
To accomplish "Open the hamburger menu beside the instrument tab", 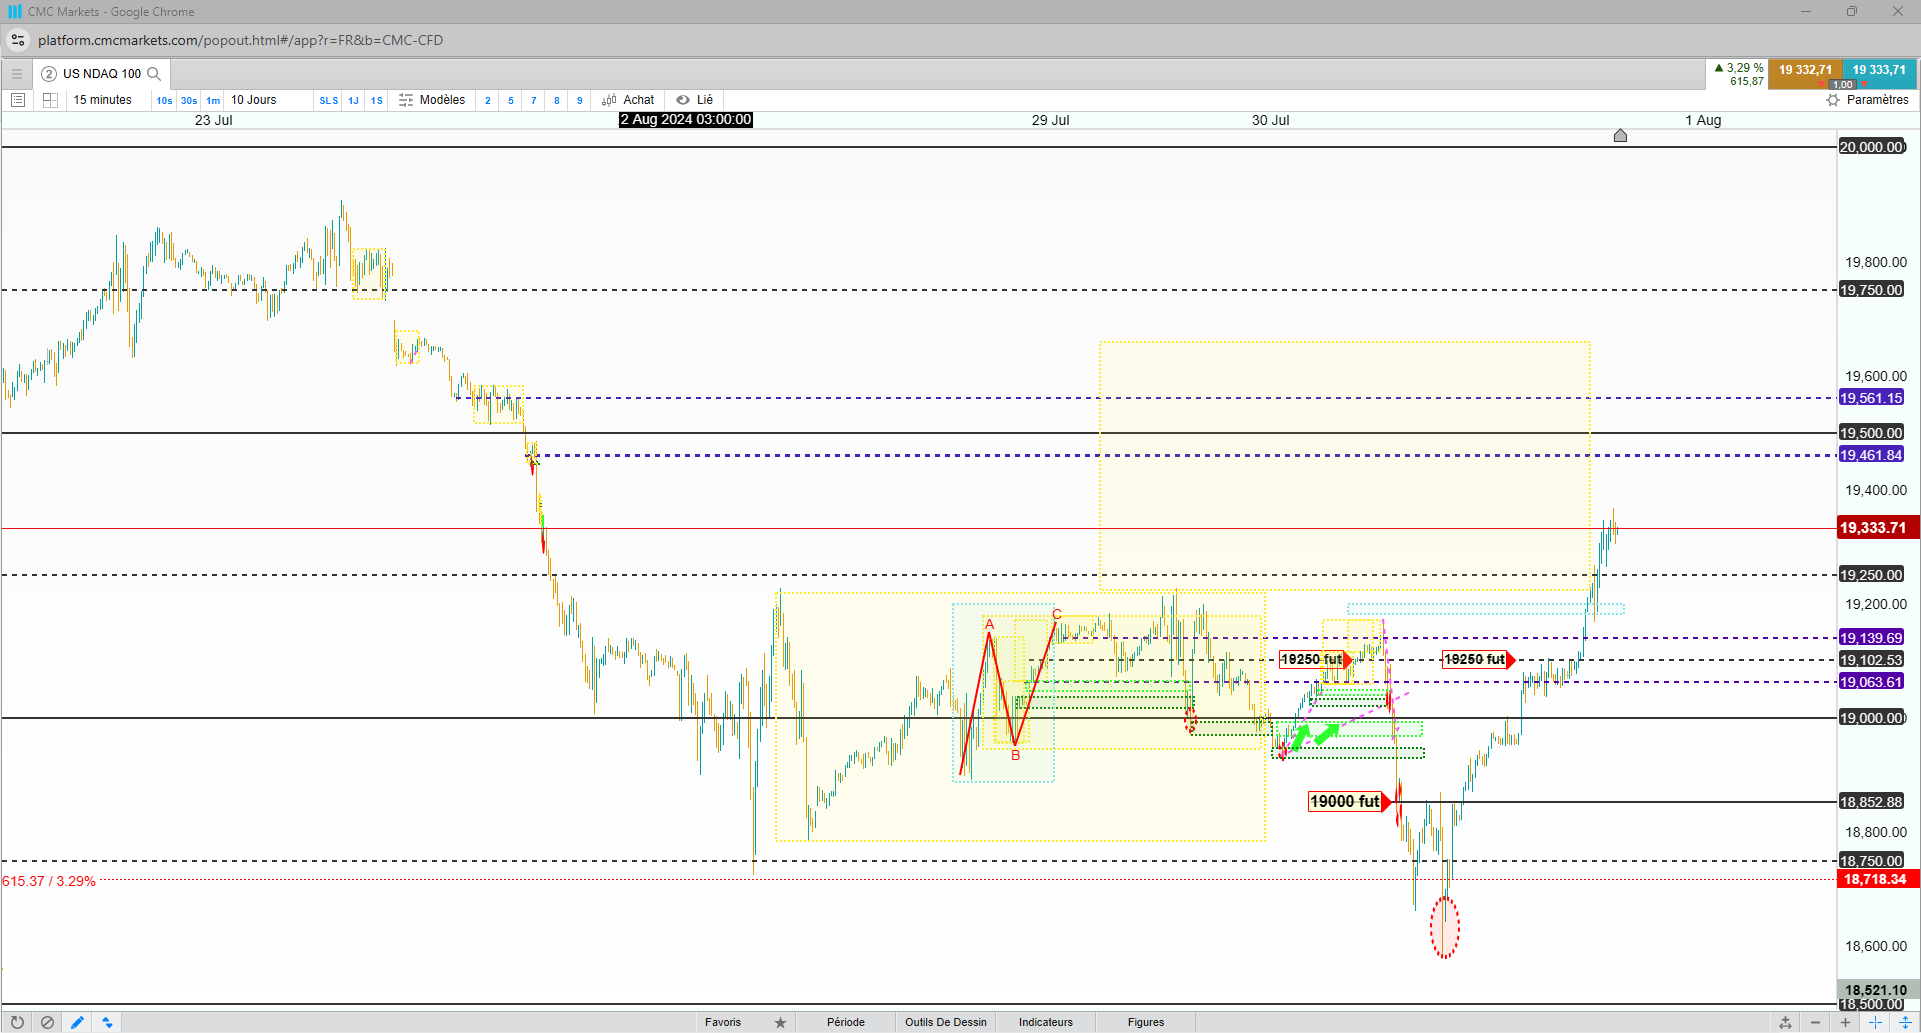I will pyautogui.click(x=17, y=74).
